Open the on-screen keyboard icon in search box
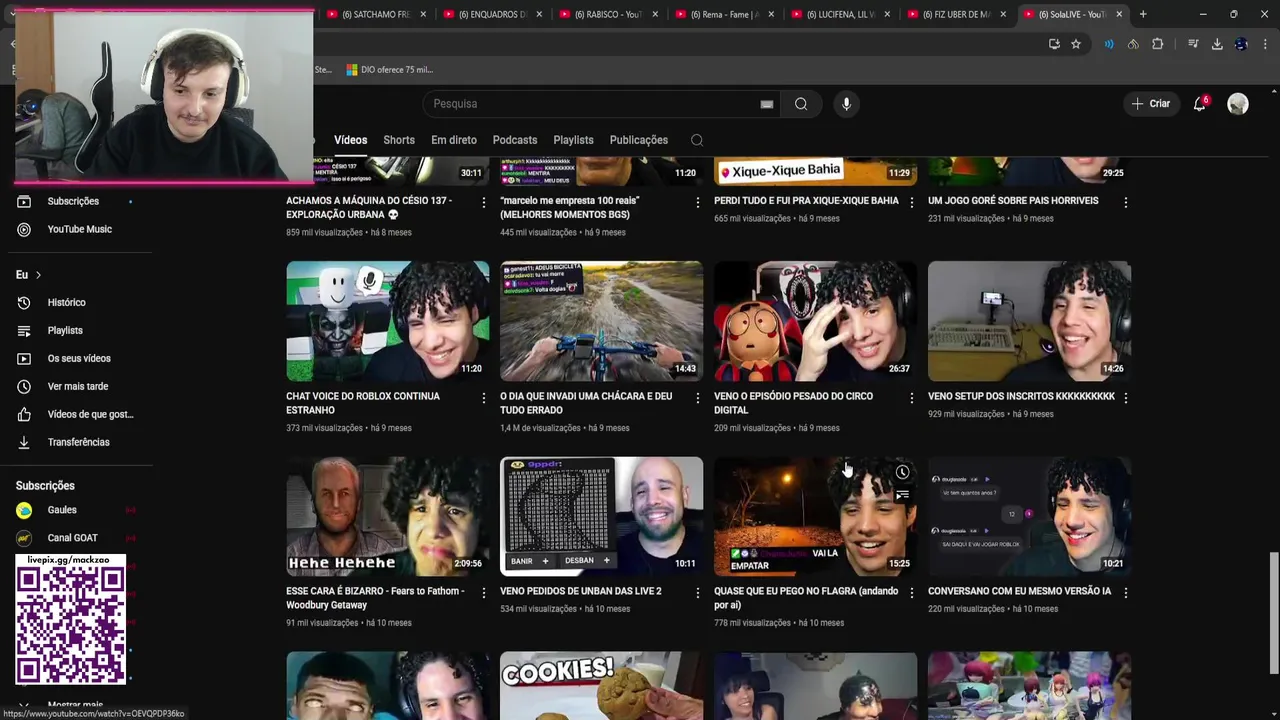Viewport: 1280px width, 720px height. [x=767, y=104]
